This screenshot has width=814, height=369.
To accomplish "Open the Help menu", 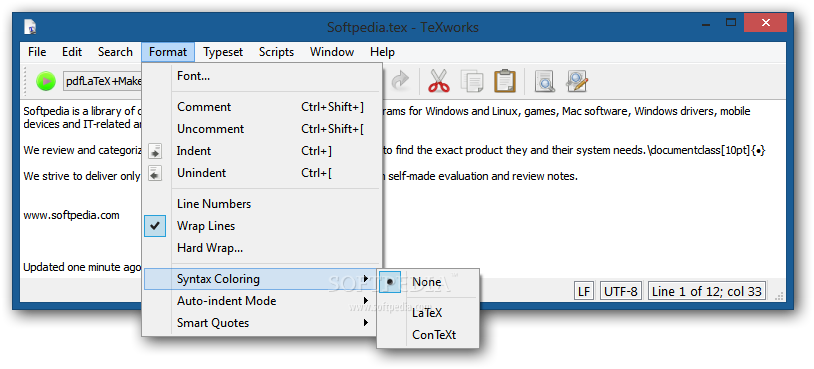I will 383,52.
